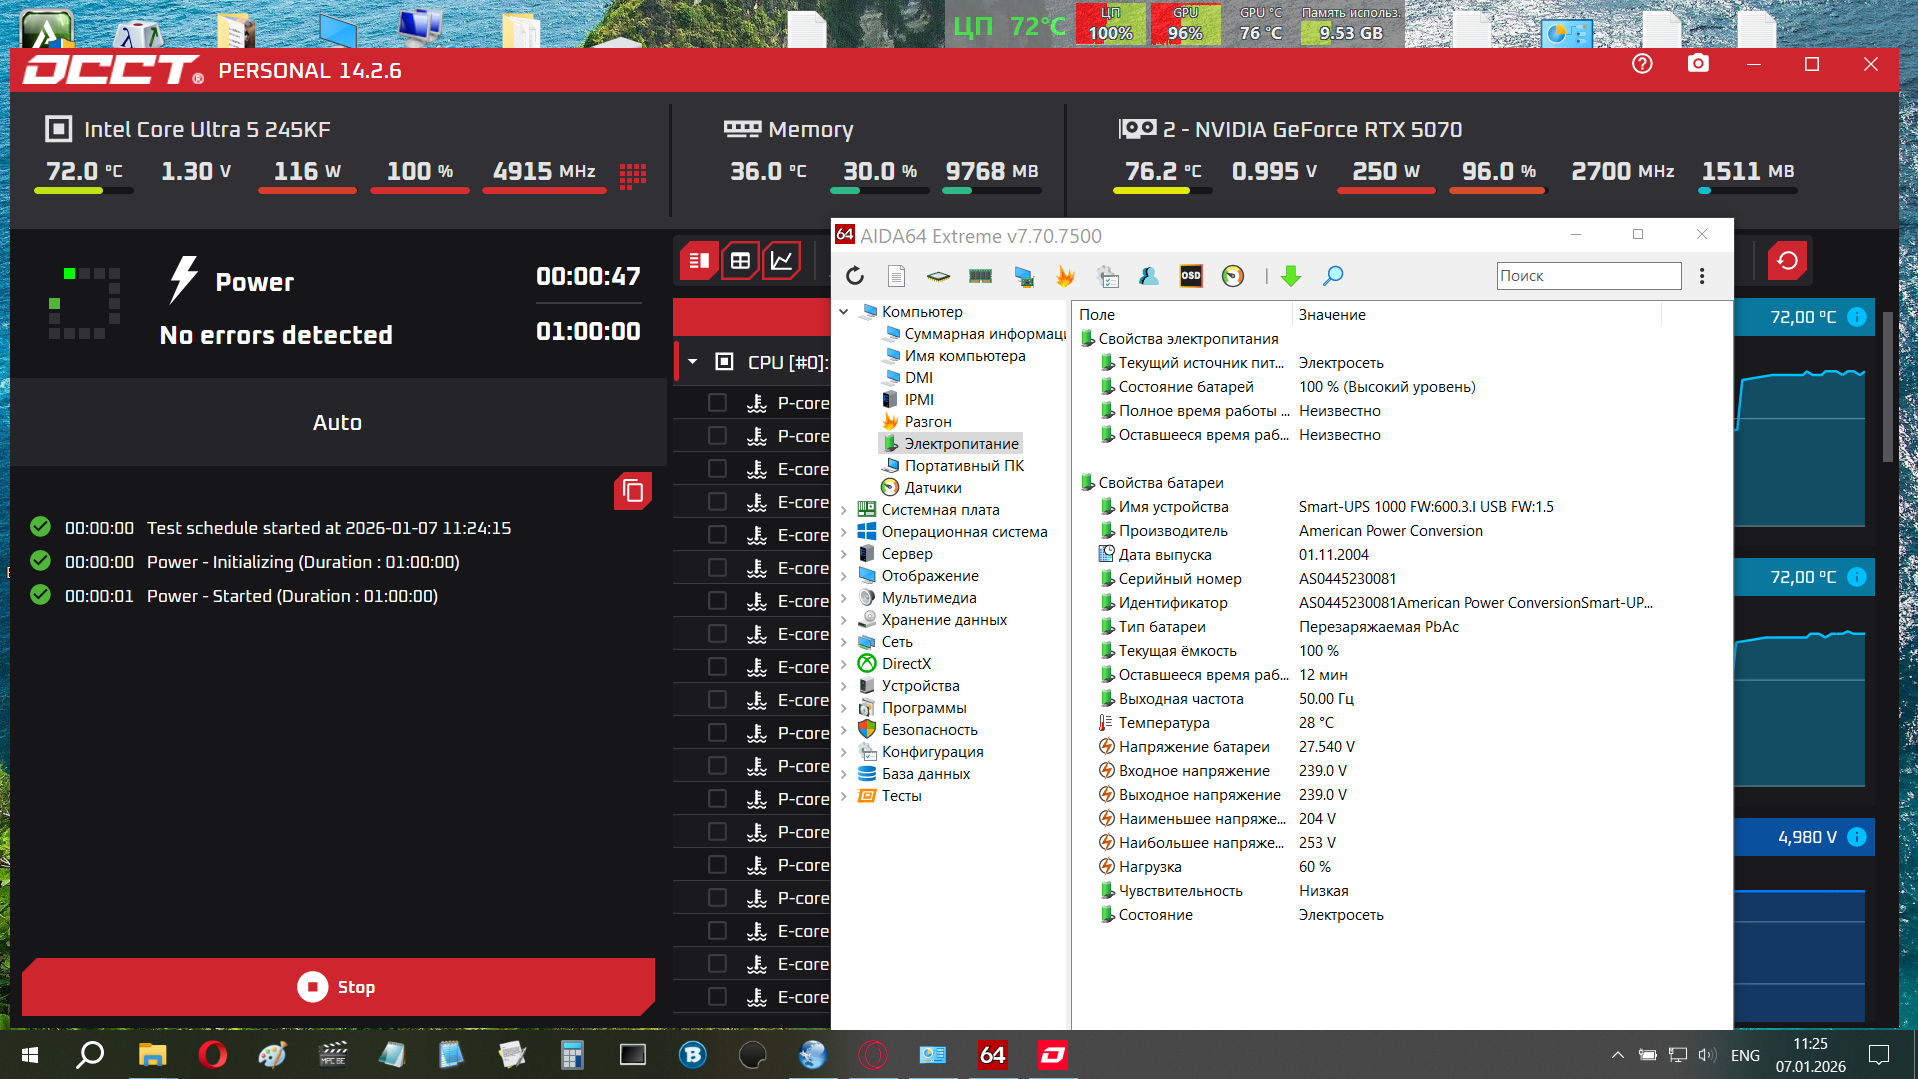Click the blue user silhouette toolbar icon
Image resolution: width=1918 pixels, height=1079 pixels.
[1149, 276]
